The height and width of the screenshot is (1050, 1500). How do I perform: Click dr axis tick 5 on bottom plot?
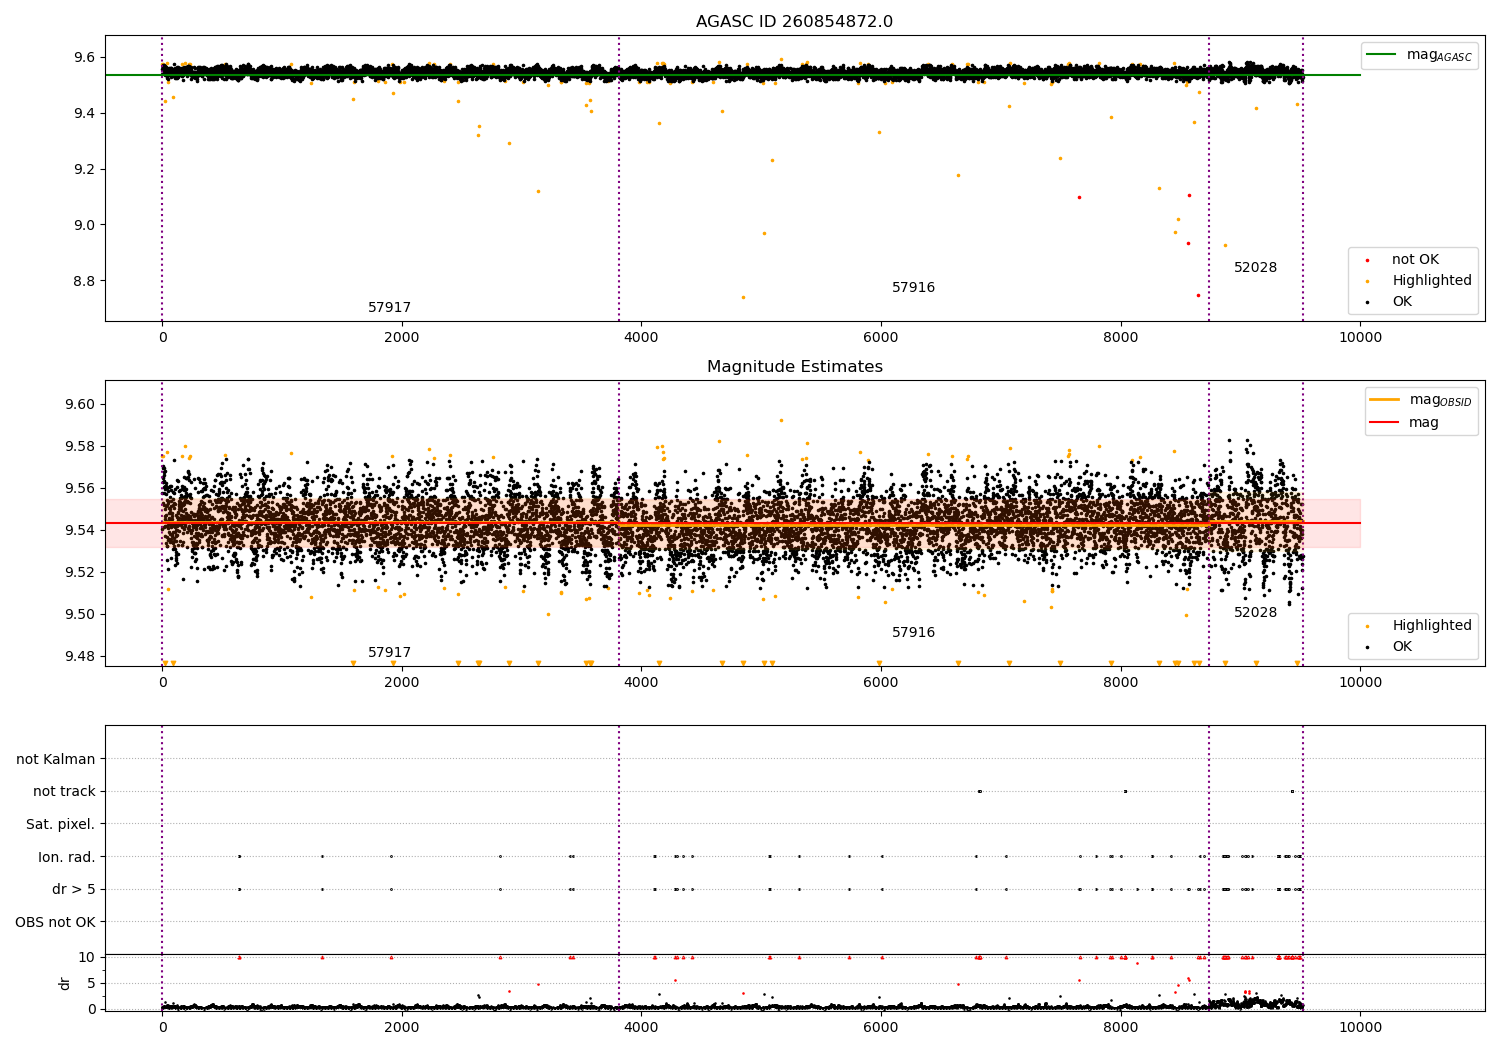tap(91, 984)
